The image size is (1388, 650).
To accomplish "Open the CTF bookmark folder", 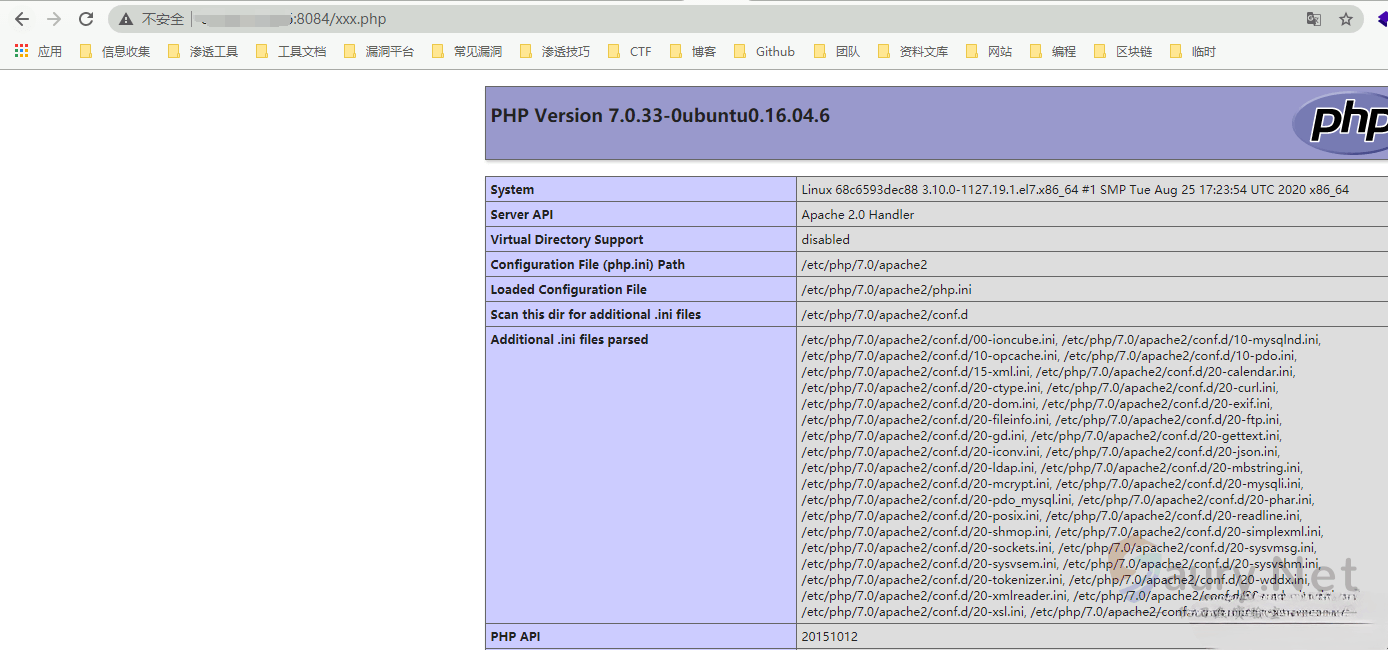I will pos(630,51).
